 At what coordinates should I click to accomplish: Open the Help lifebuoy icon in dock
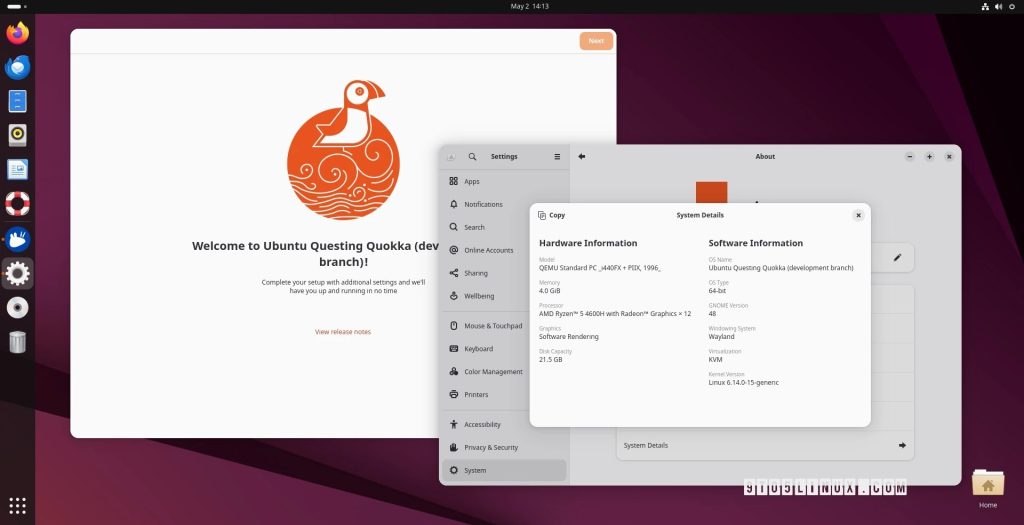click(x=17, y=204)
